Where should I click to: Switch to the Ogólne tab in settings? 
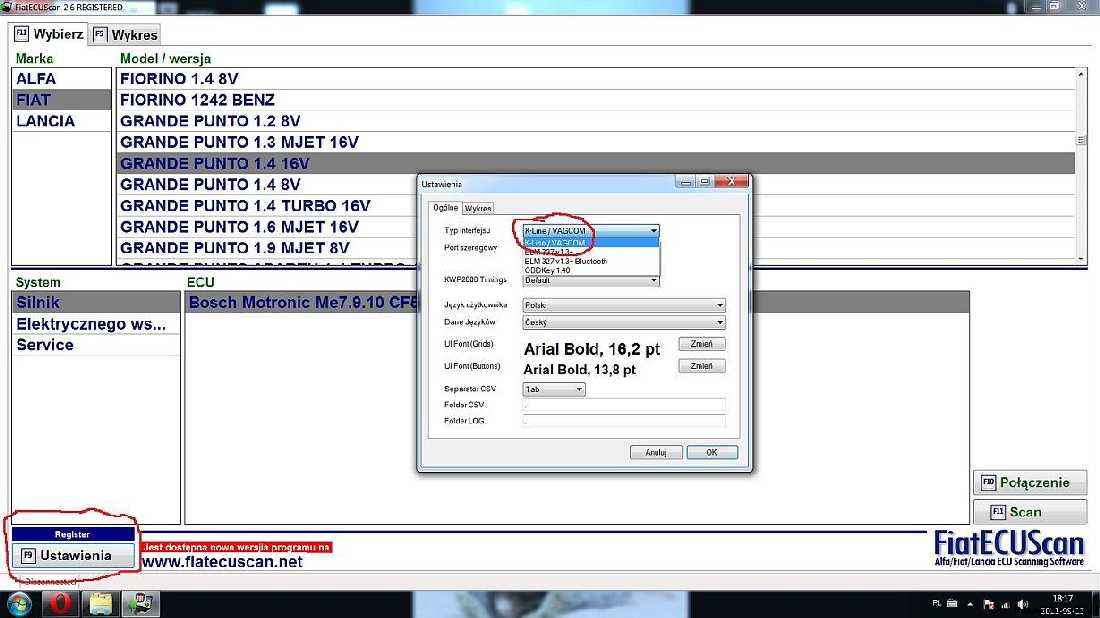coord(445,208)
